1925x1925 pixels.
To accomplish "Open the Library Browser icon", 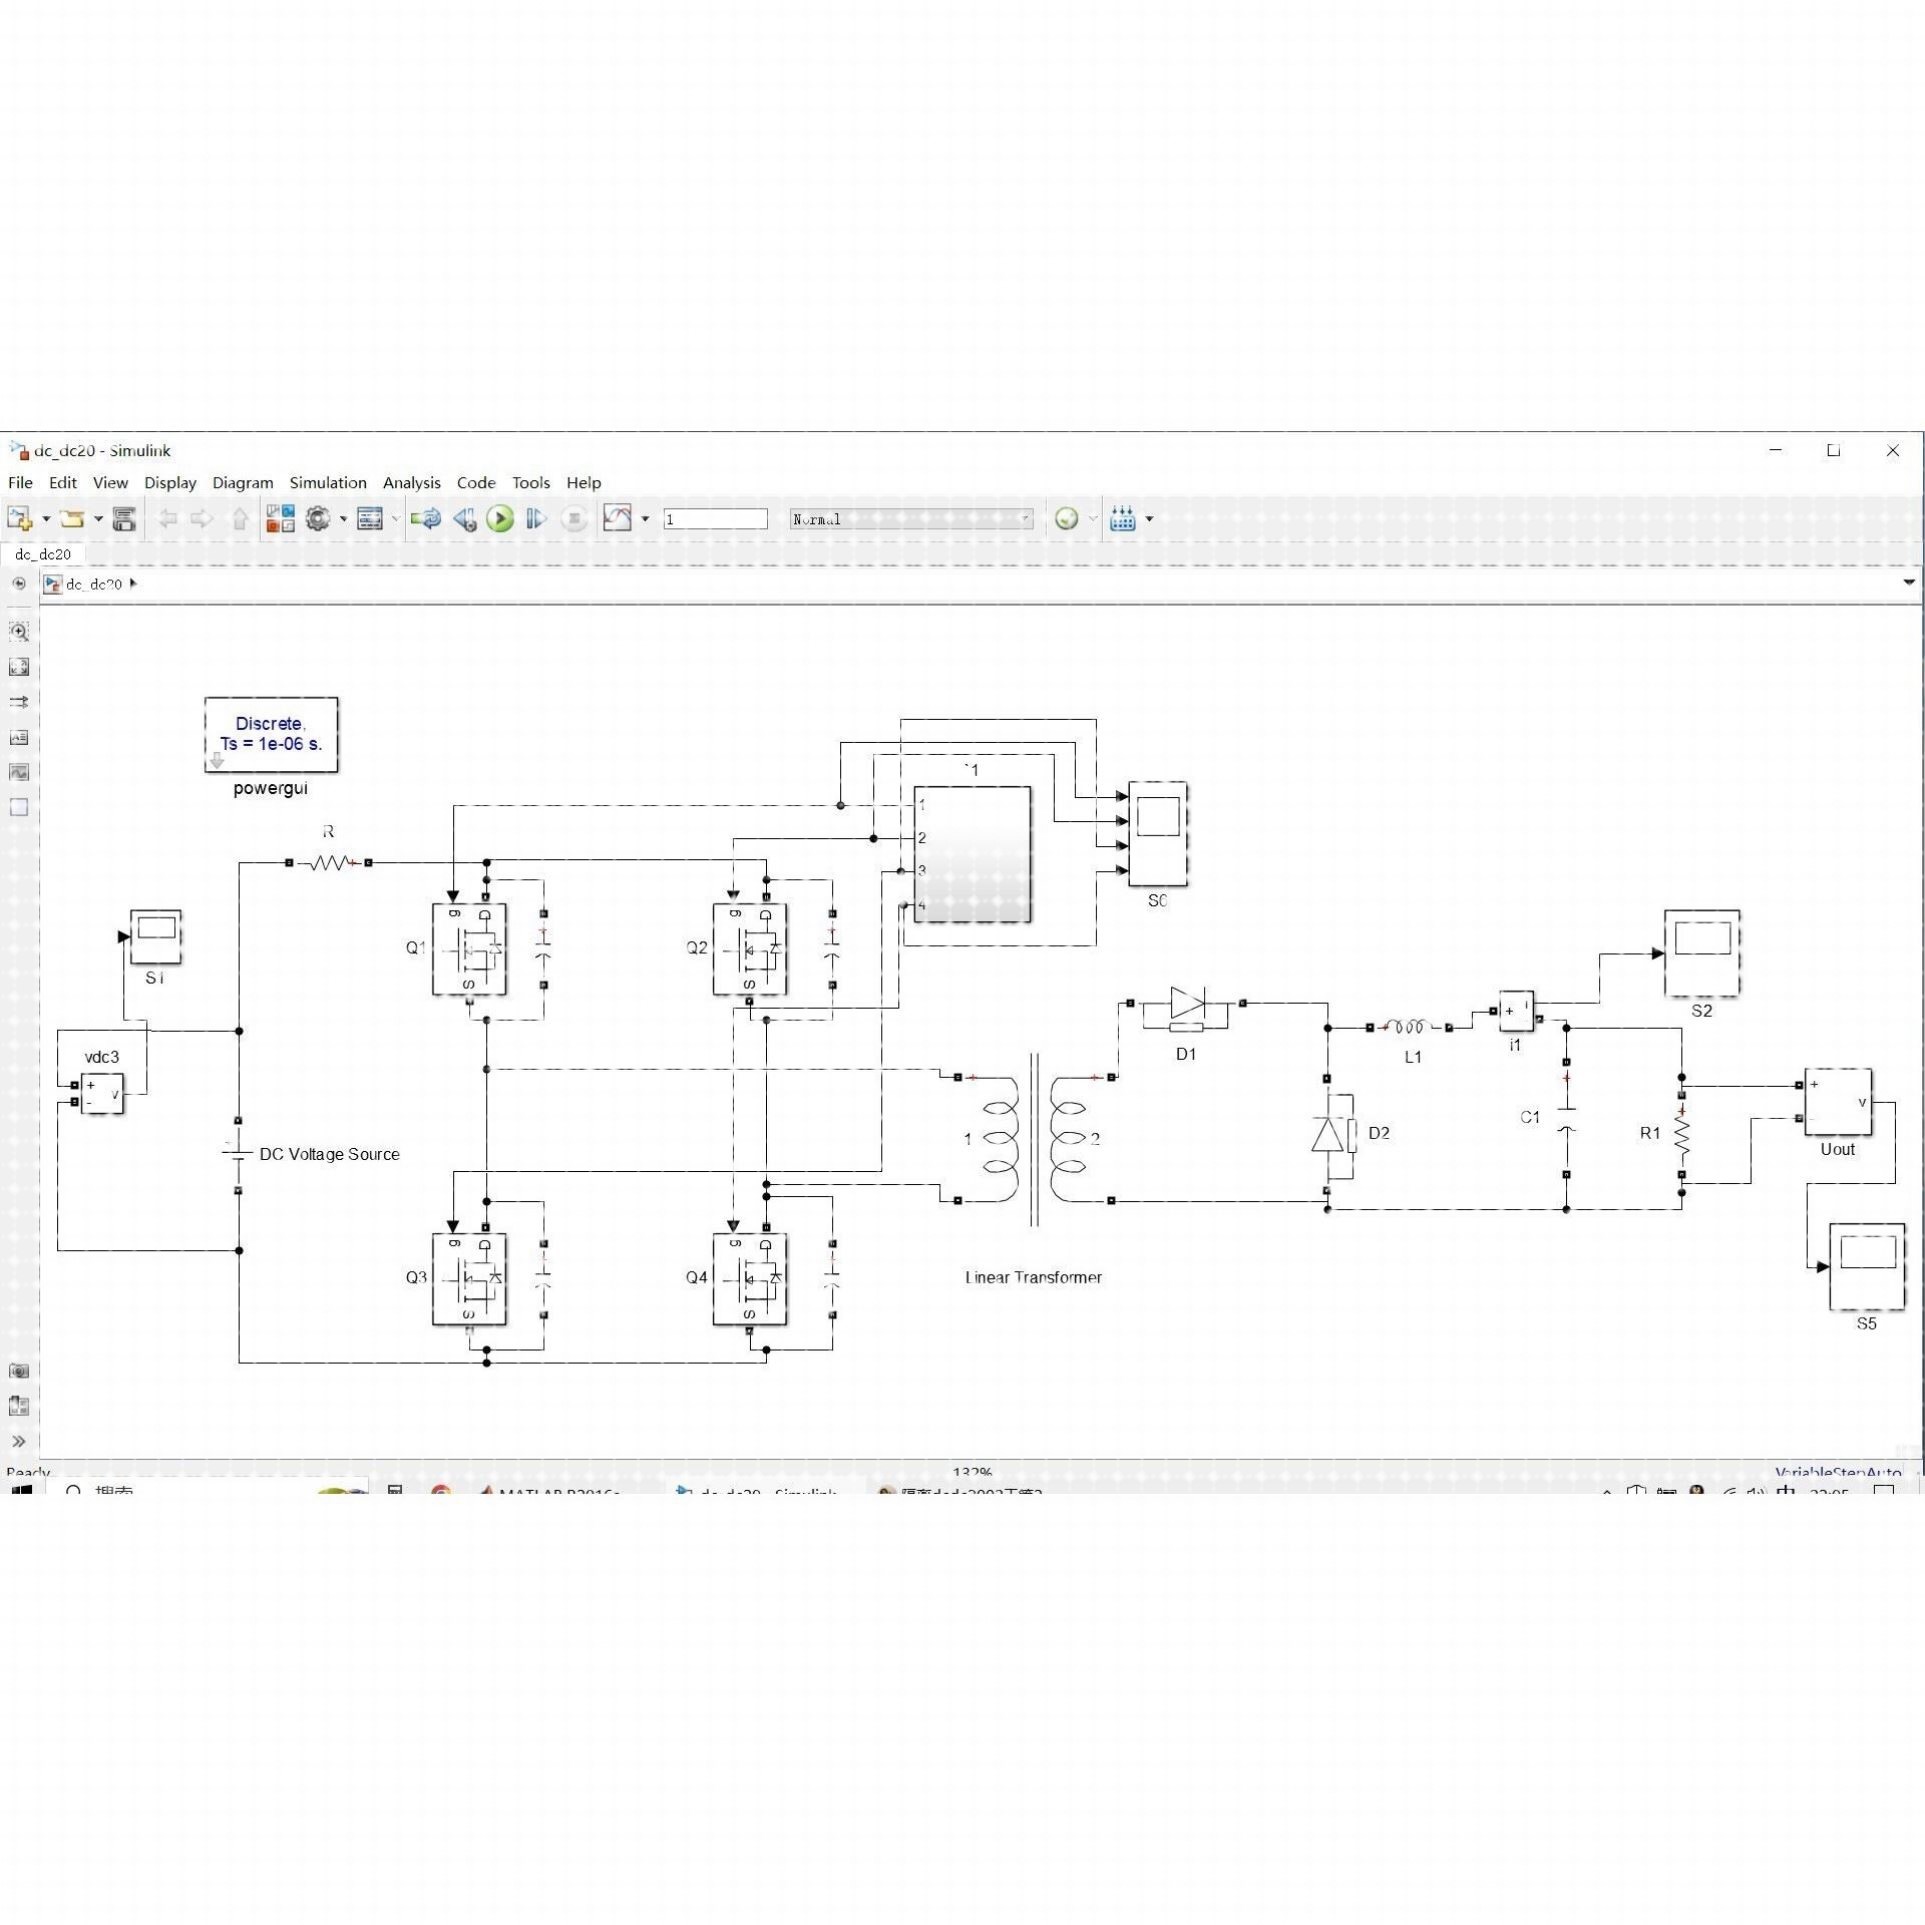I will [x=280, y=518].
